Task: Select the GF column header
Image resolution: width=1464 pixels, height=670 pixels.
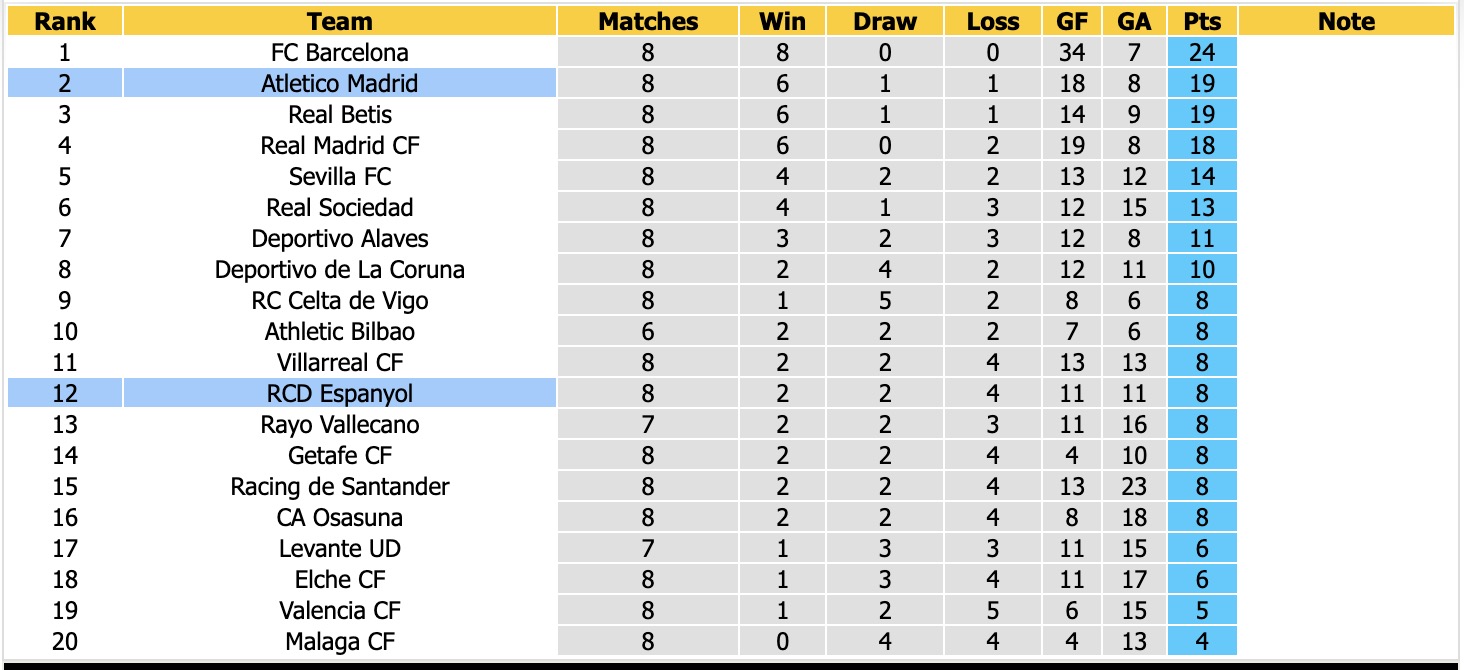Action: coord(1072,21)
